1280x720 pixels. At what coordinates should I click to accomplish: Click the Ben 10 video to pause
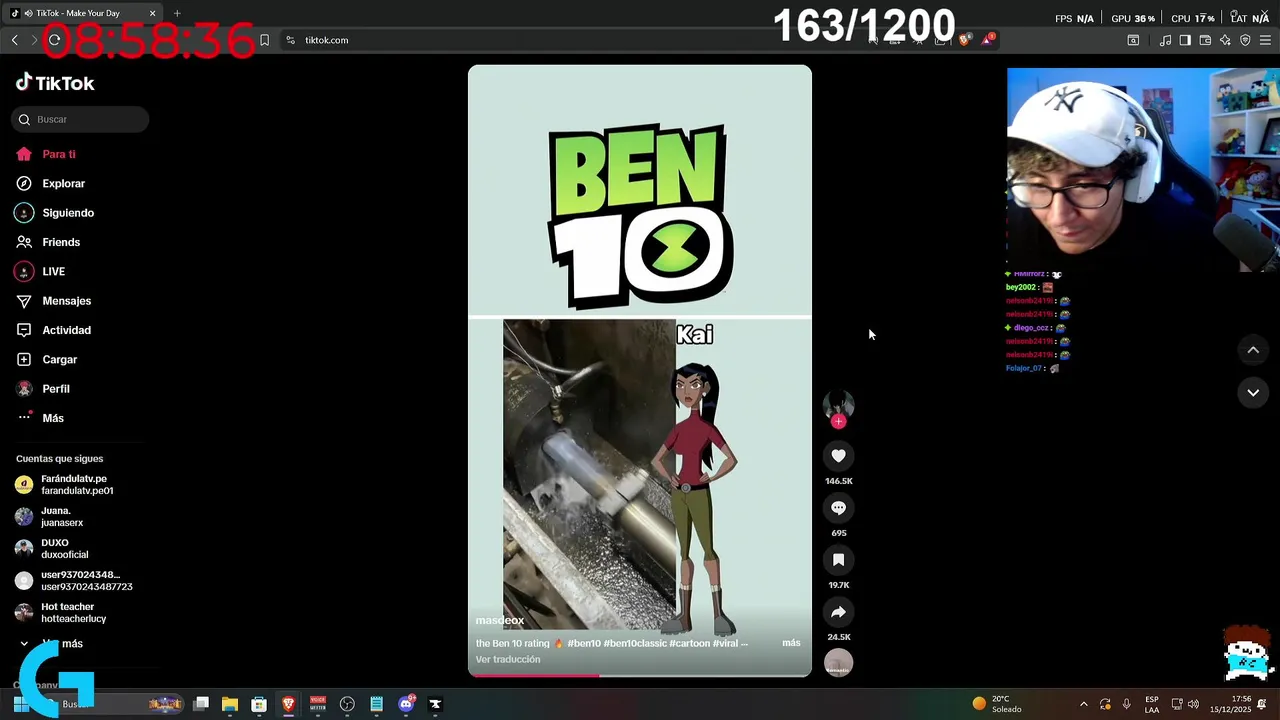[640, 370]
